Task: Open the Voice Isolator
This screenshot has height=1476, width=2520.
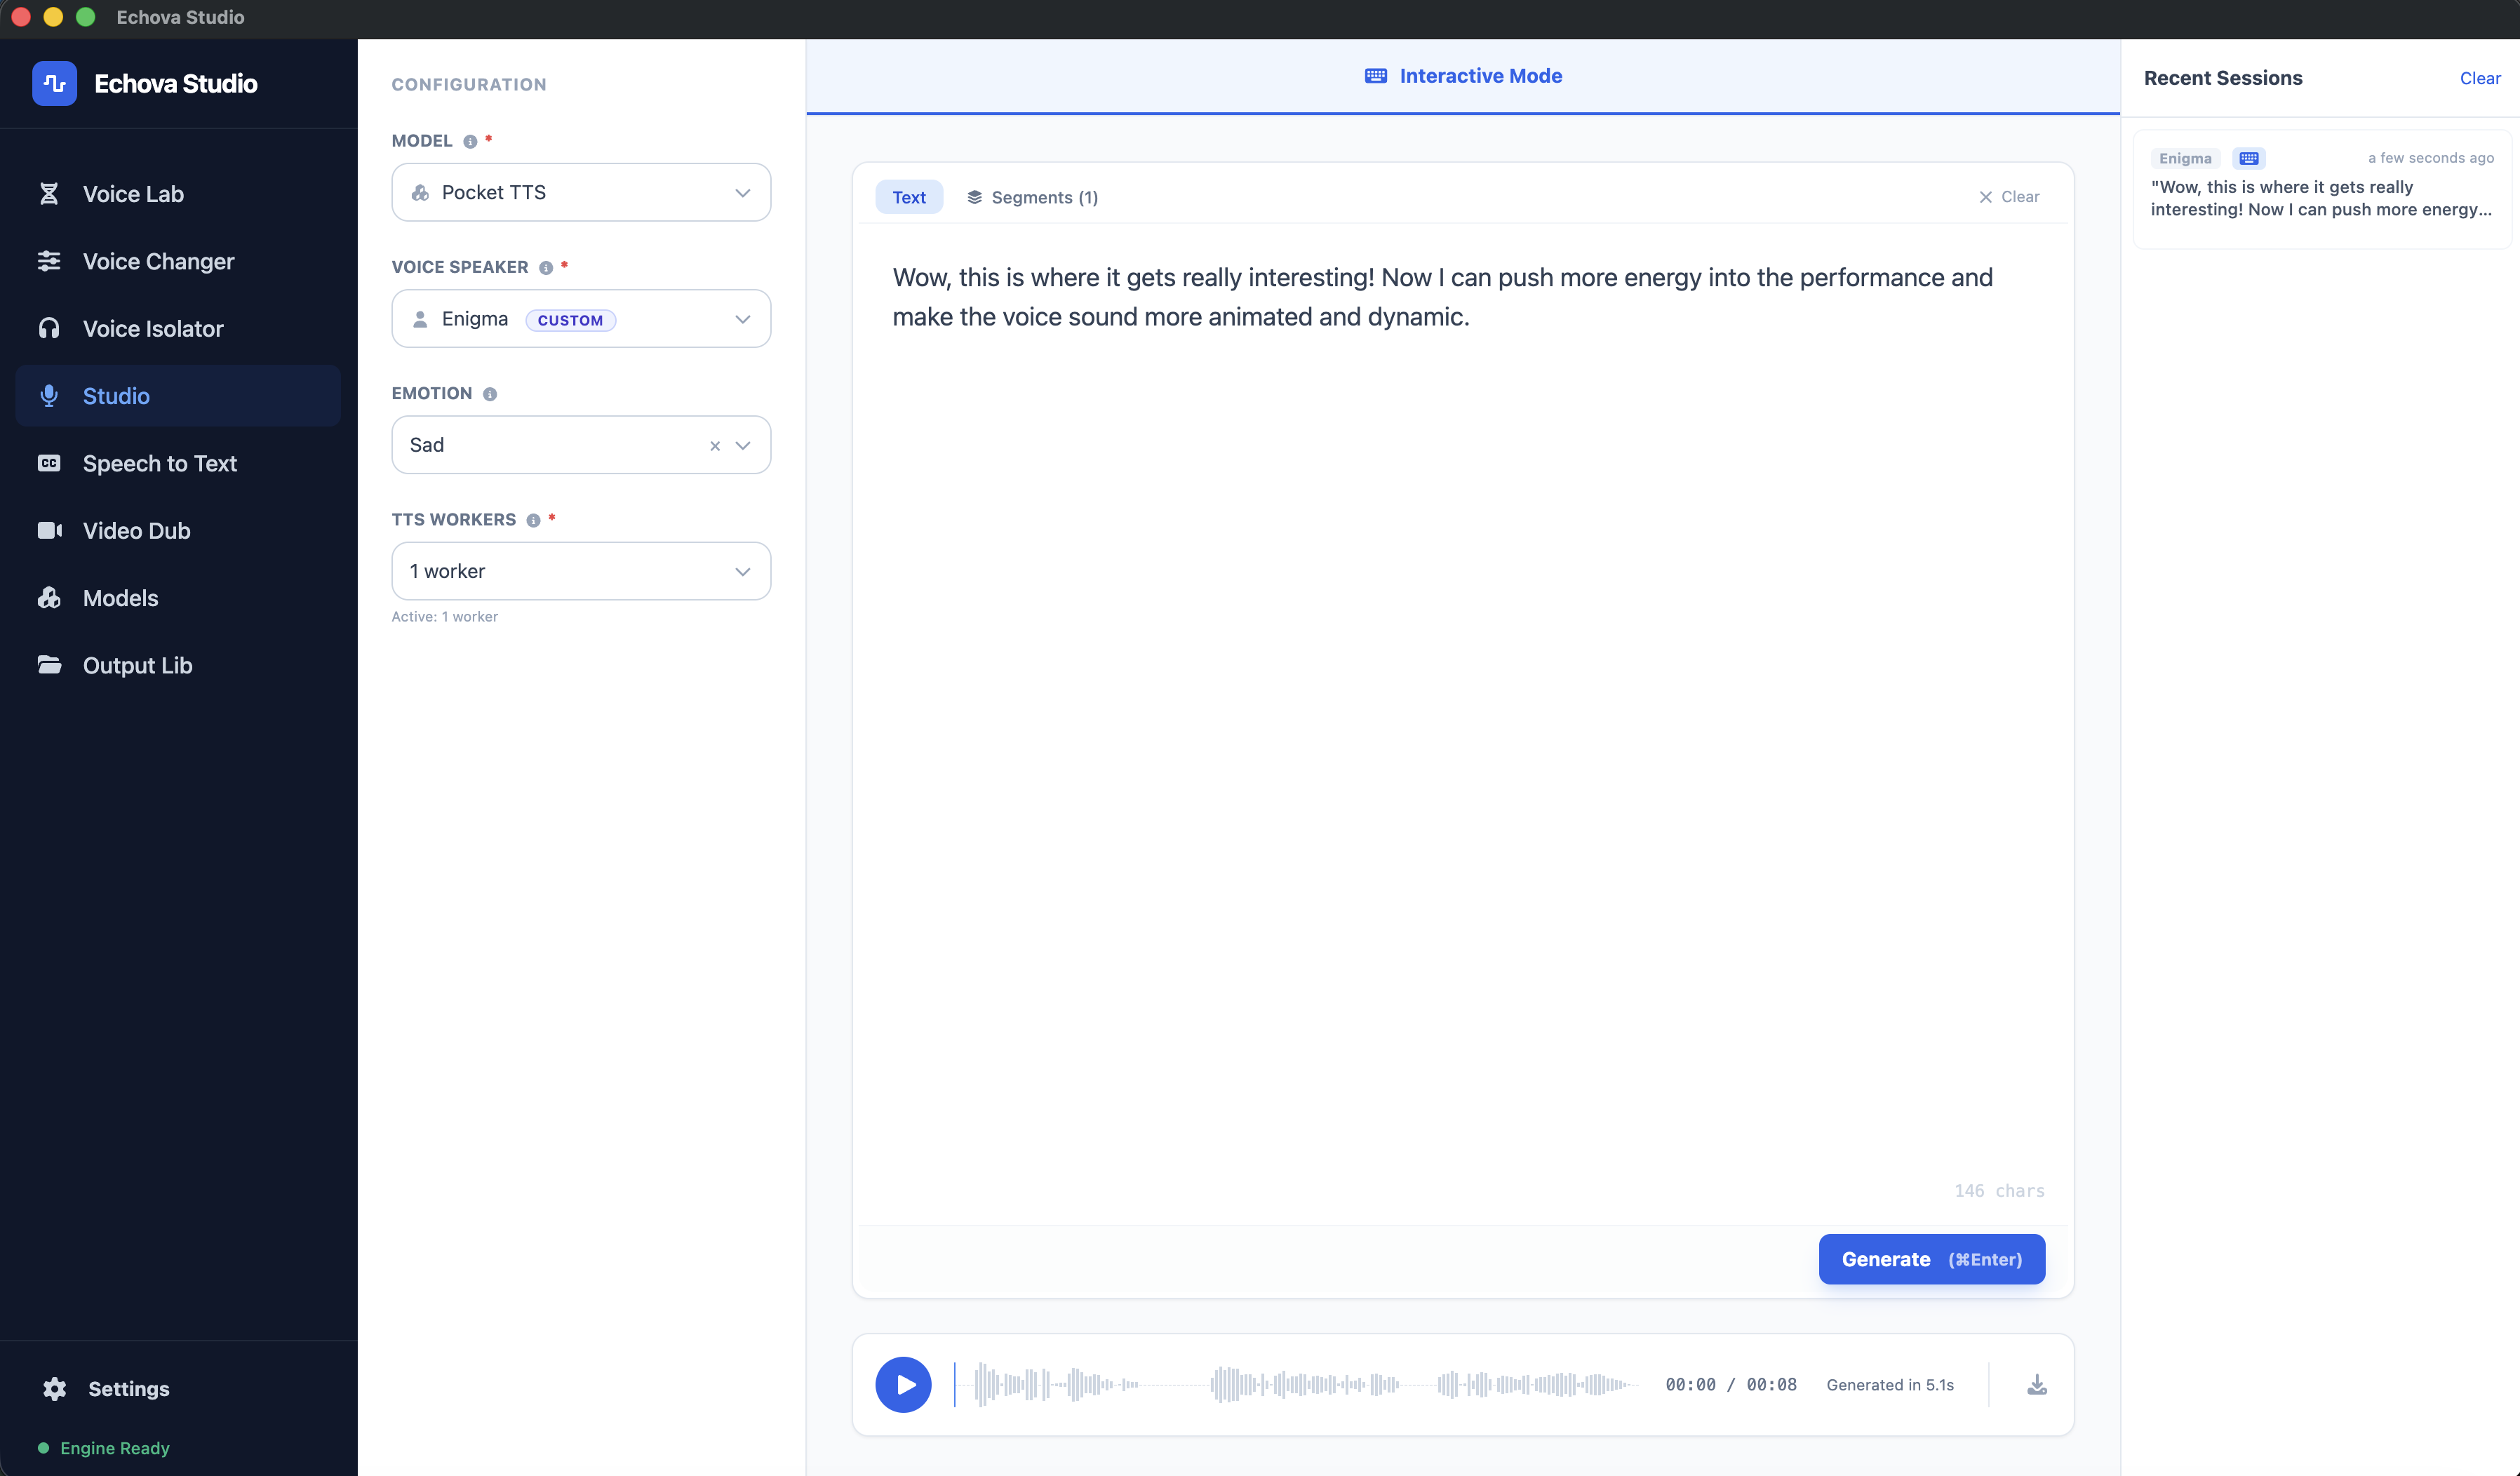Action: click(x=152, y=328)
